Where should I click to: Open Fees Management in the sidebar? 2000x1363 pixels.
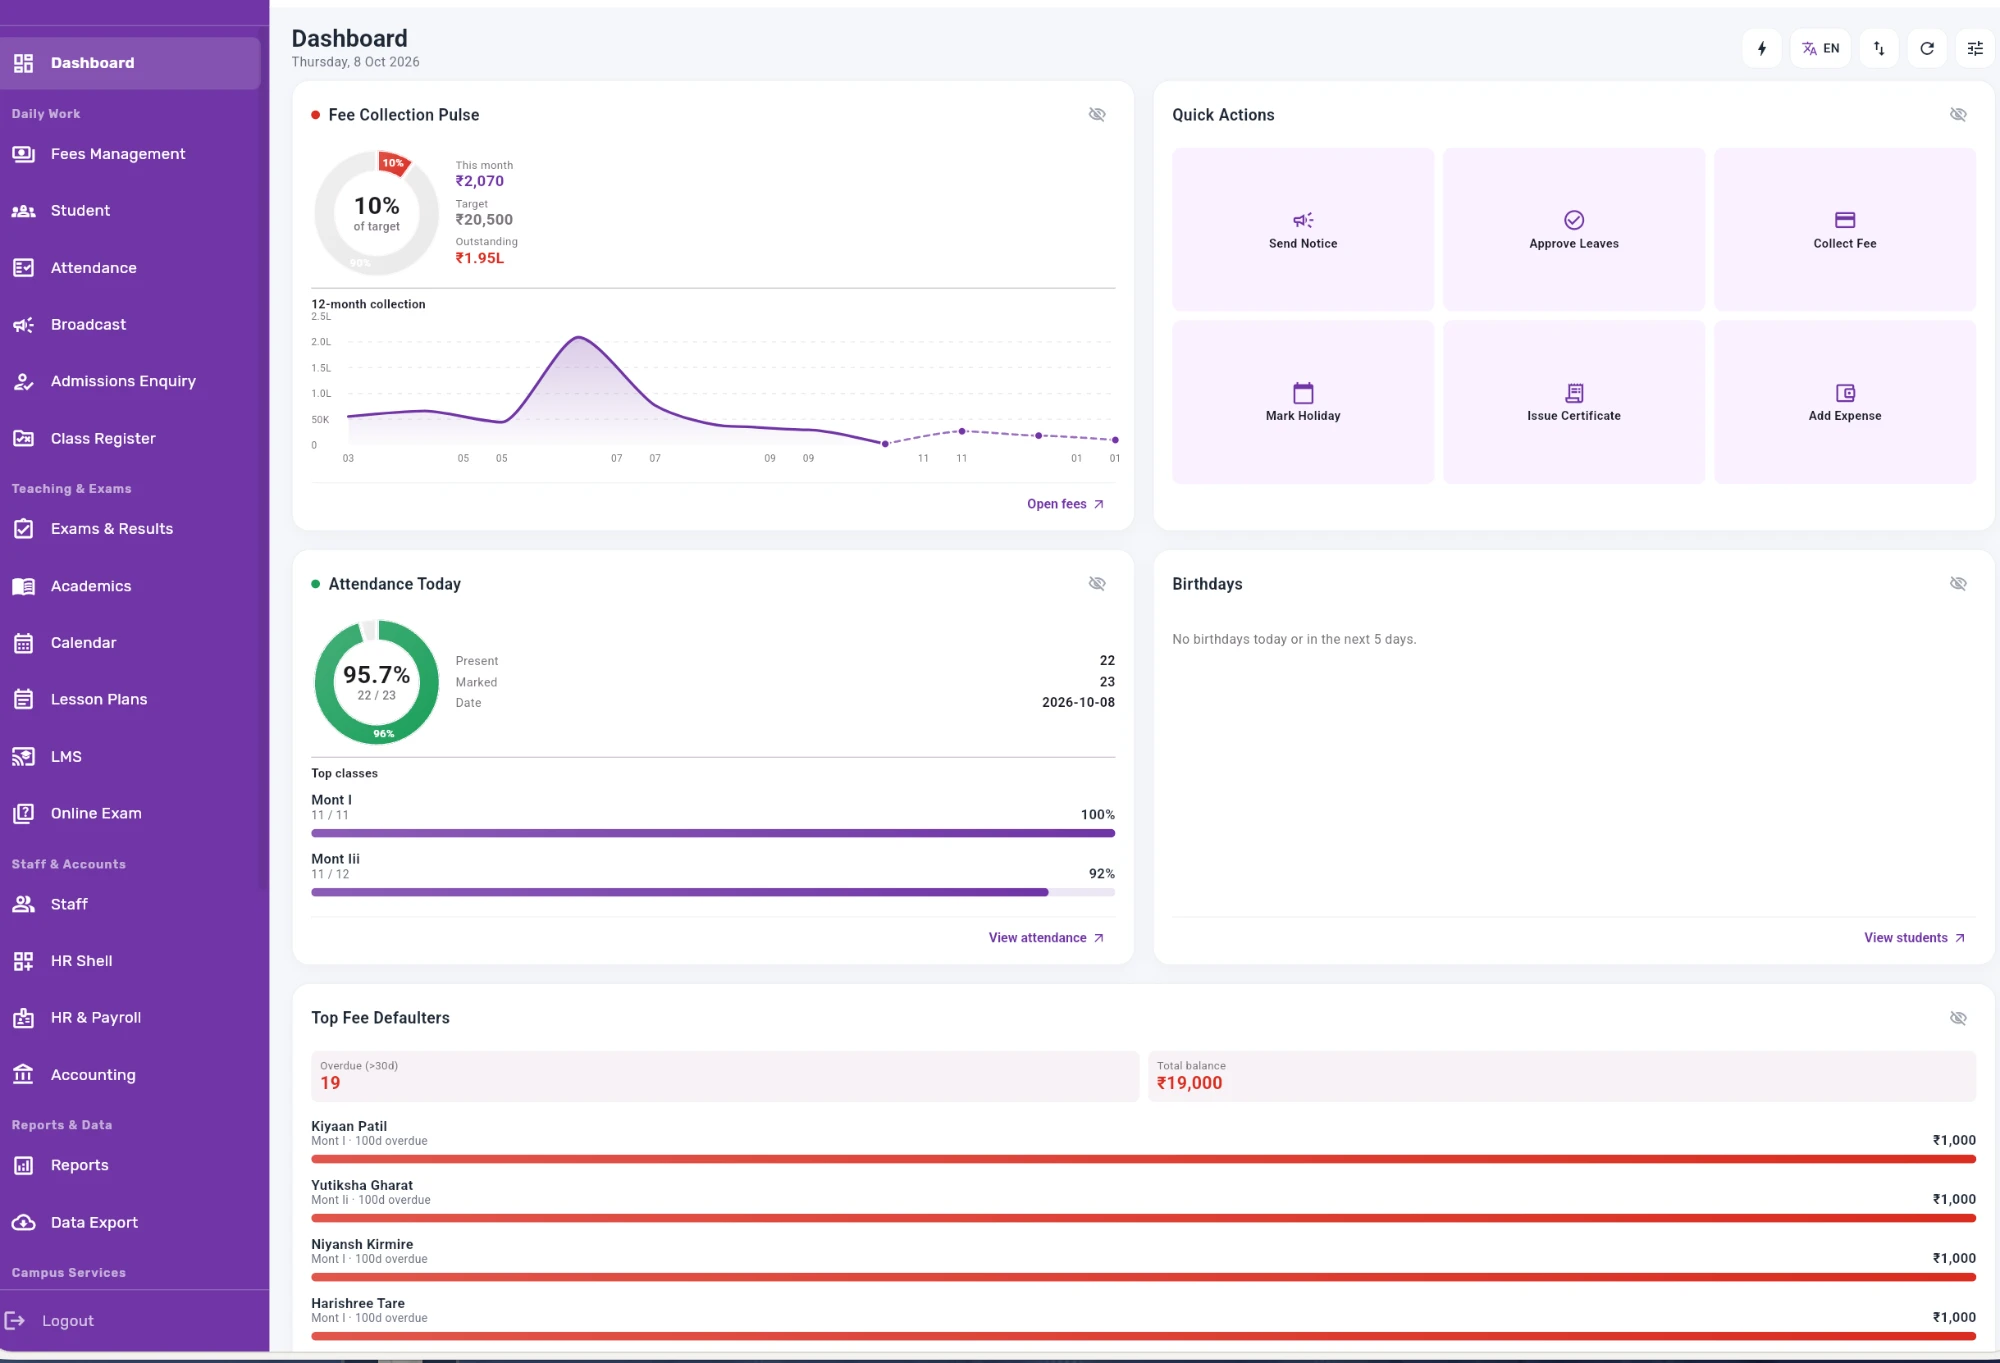pyautogui.click(x=130, y=154)
